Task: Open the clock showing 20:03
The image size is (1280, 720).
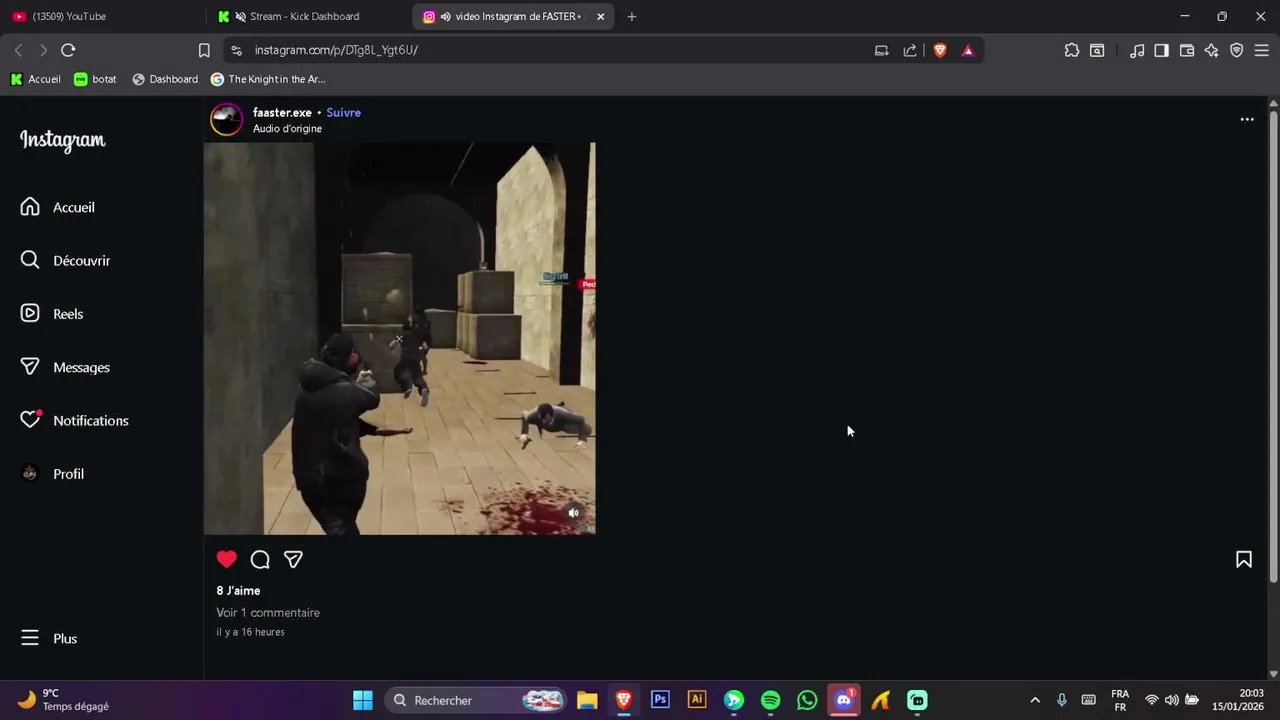Action: [1238, 700]
